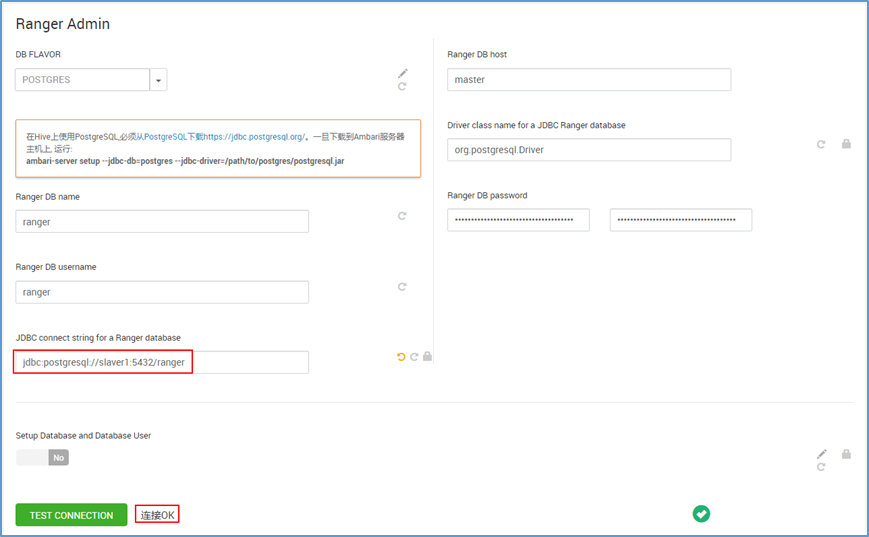Click the Ranger DB name field
The image size is (869, 537).
pyautogui.click(x=162, y=222)
